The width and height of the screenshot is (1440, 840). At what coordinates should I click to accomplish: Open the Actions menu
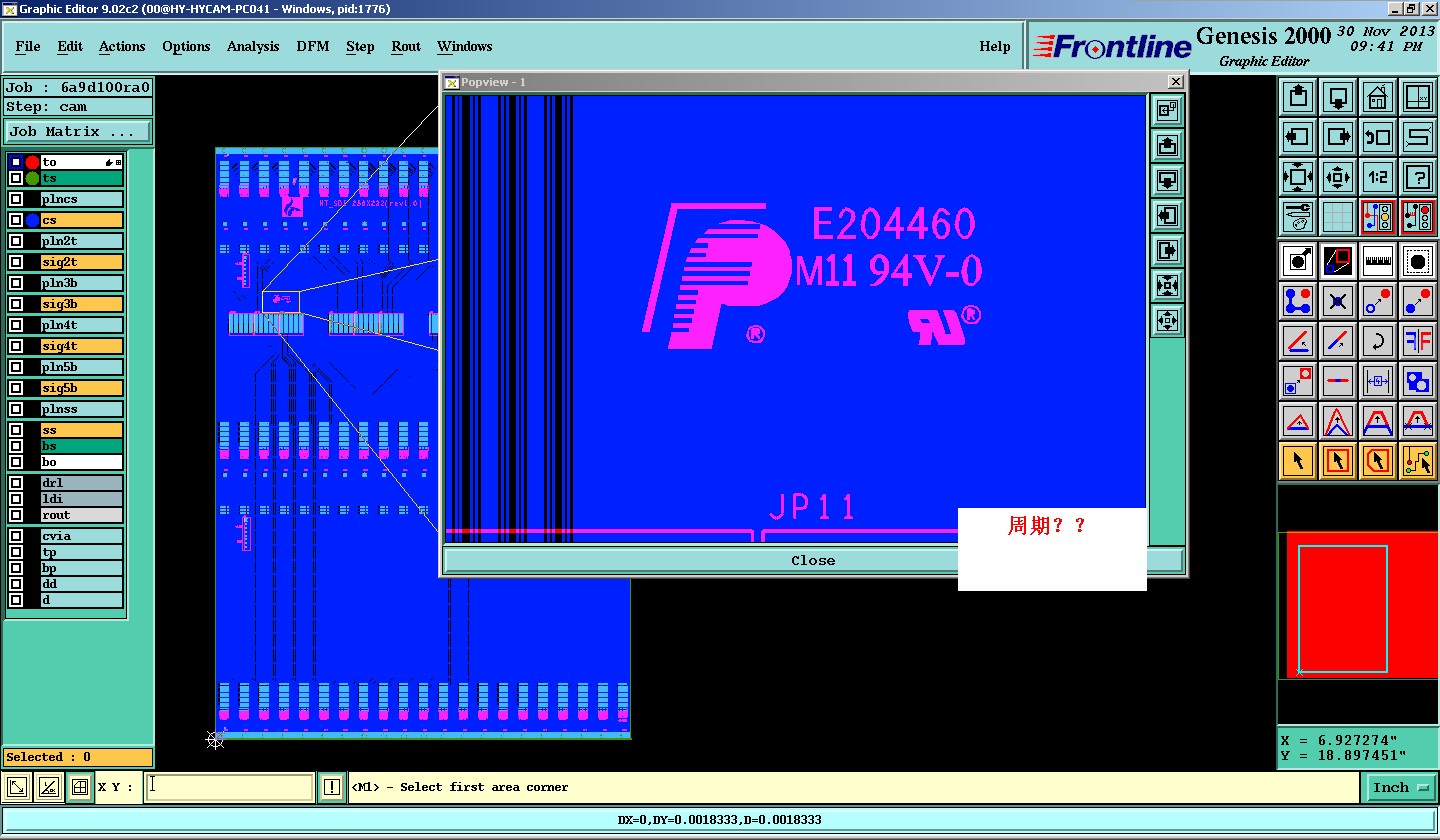click(x=122, y=46)
